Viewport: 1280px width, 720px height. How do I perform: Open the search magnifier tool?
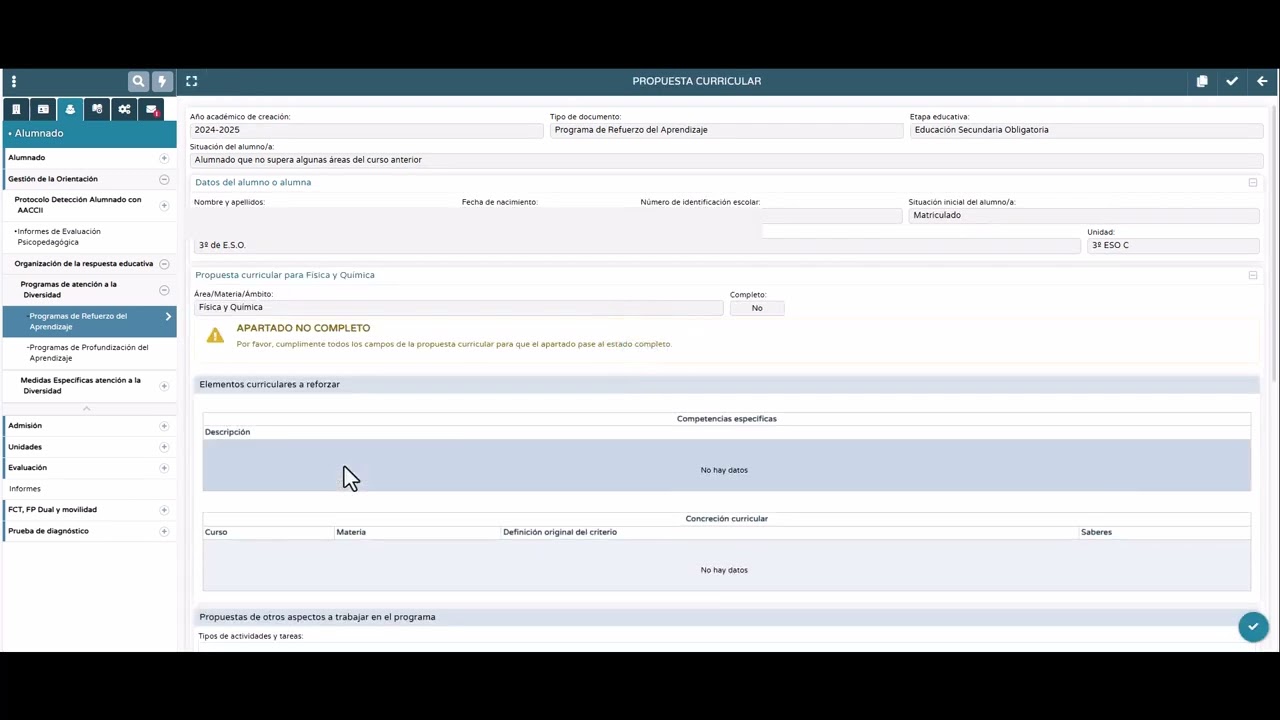(x=139, y=82)
